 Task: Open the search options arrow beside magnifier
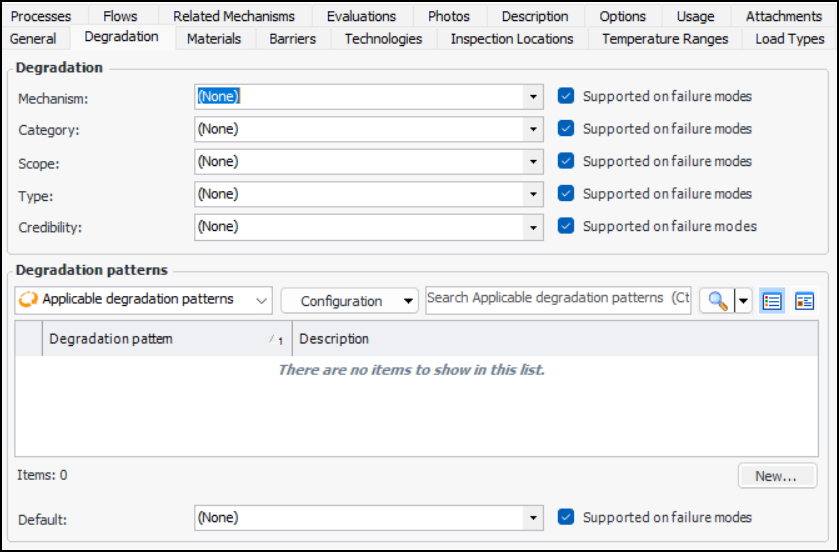743,300
